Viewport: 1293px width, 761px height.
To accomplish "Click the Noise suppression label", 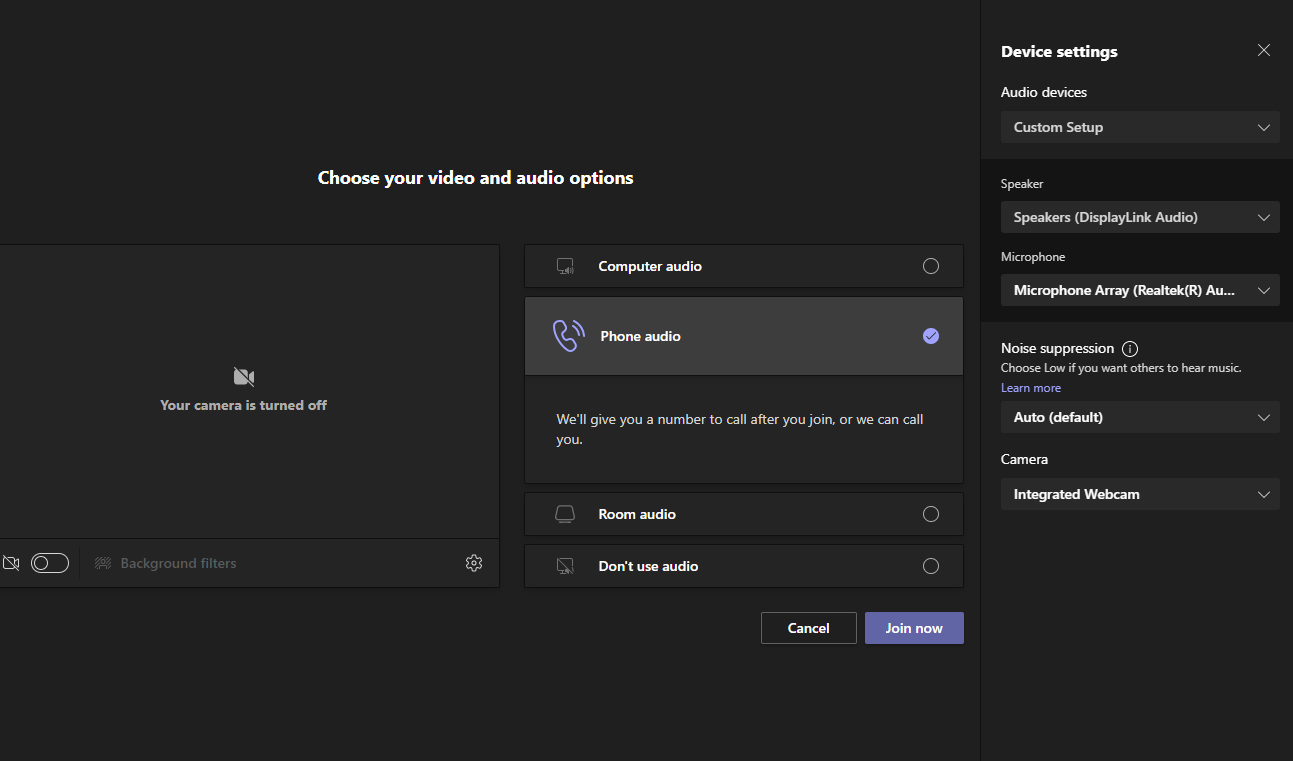I will 1057,348.
